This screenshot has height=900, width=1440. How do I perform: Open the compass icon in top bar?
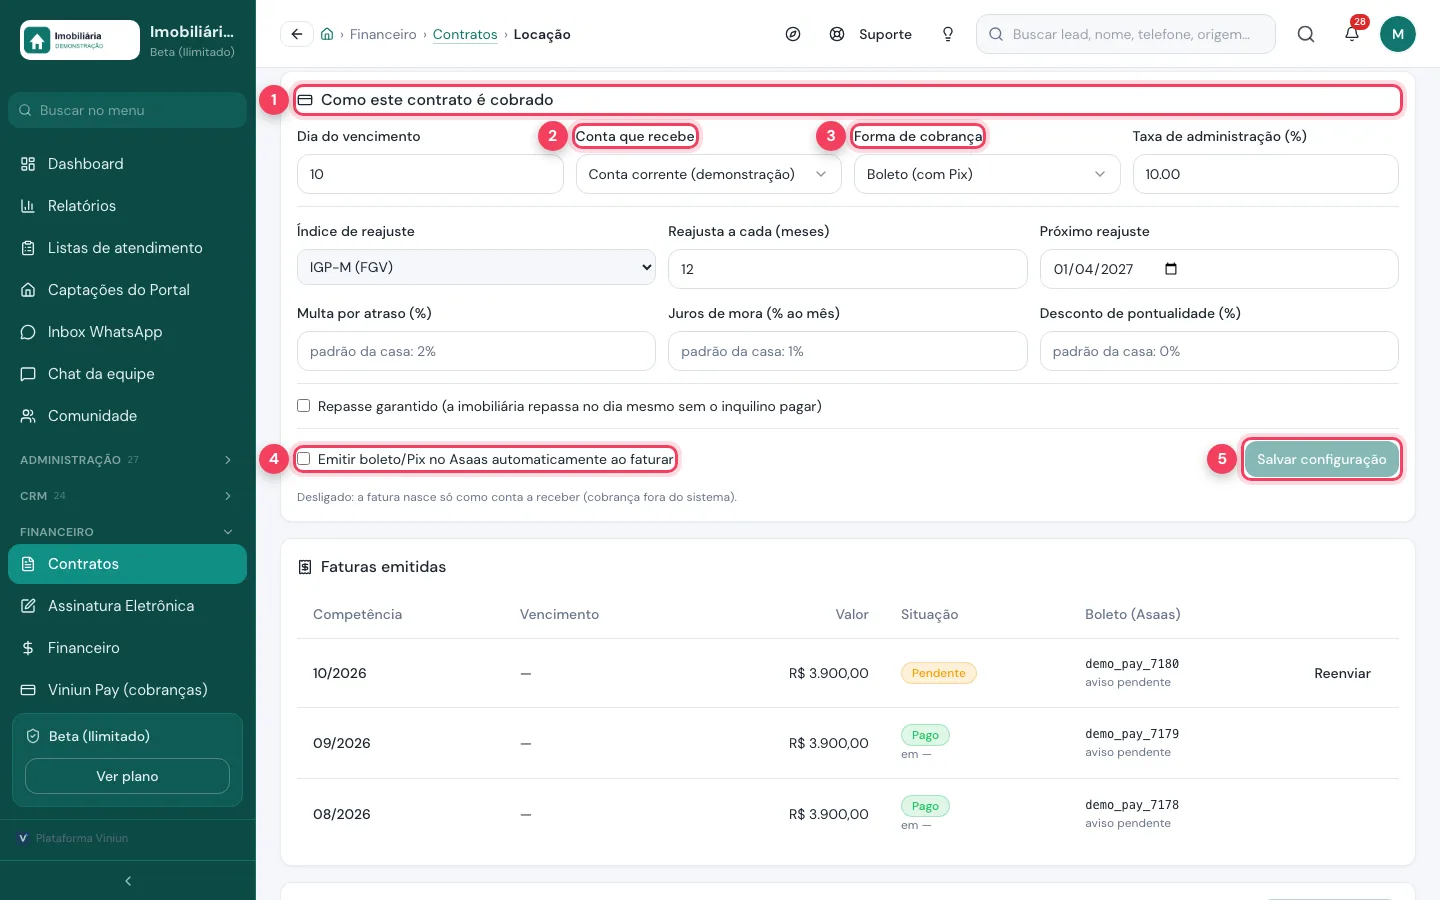(x=793, y=34)
